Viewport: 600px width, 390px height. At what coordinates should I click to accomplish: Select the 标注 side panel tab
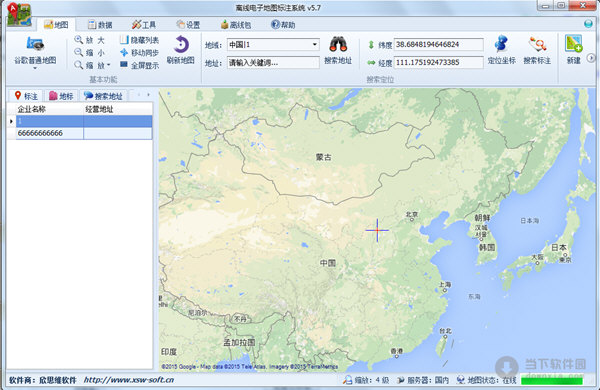(x=26, y=96)
